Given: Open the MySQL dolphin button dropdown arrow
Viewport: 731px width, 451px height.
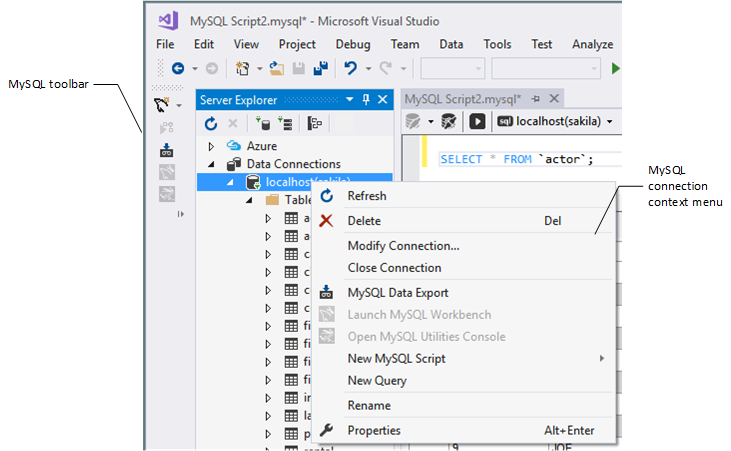Looking at the screenshot, I should (179, 106).
